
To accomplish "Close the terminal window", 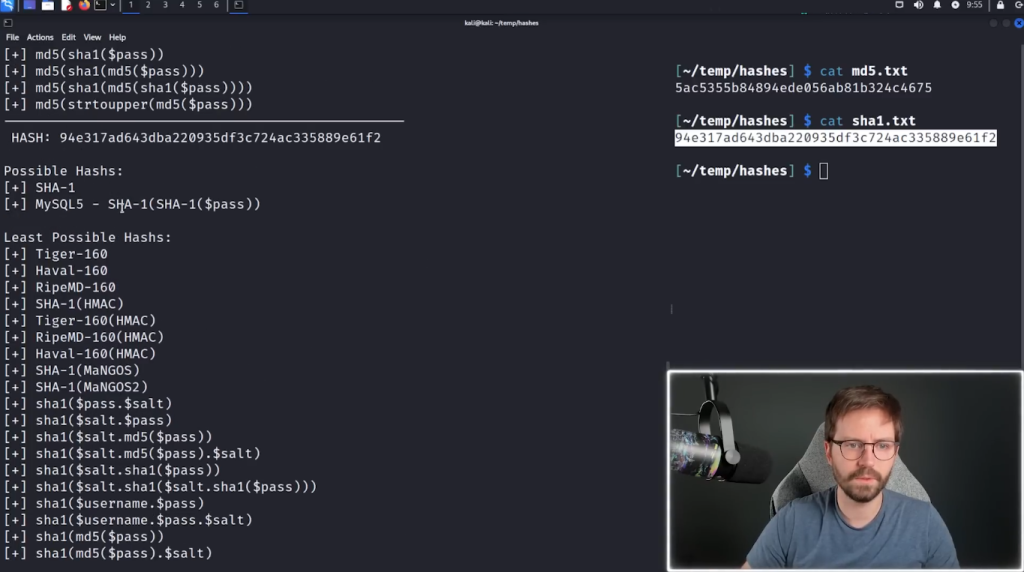I will pos(1018,23).
